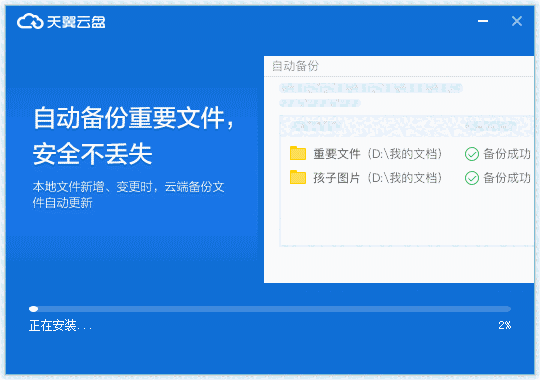Click the green checkmark beside 重要文件
The image size is (540, 380).
471,154
